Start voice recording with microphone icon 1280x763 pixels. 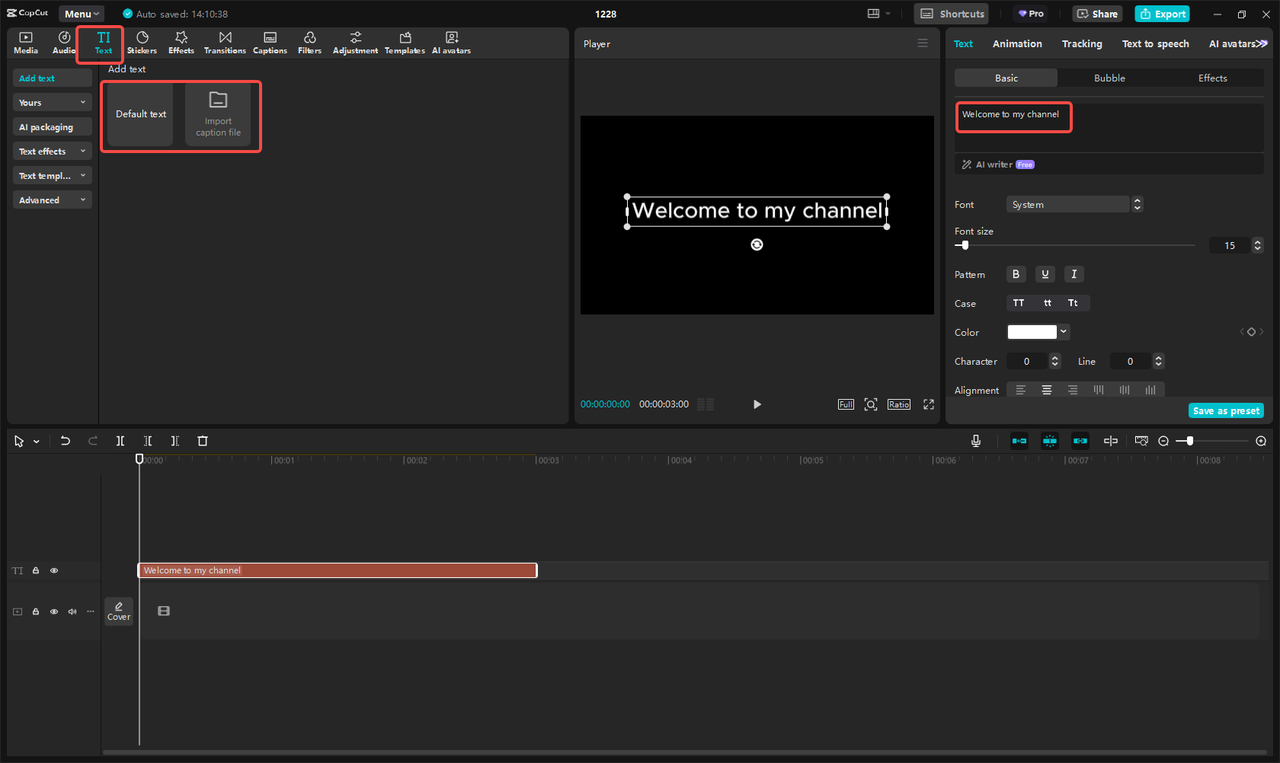point(975,441)
